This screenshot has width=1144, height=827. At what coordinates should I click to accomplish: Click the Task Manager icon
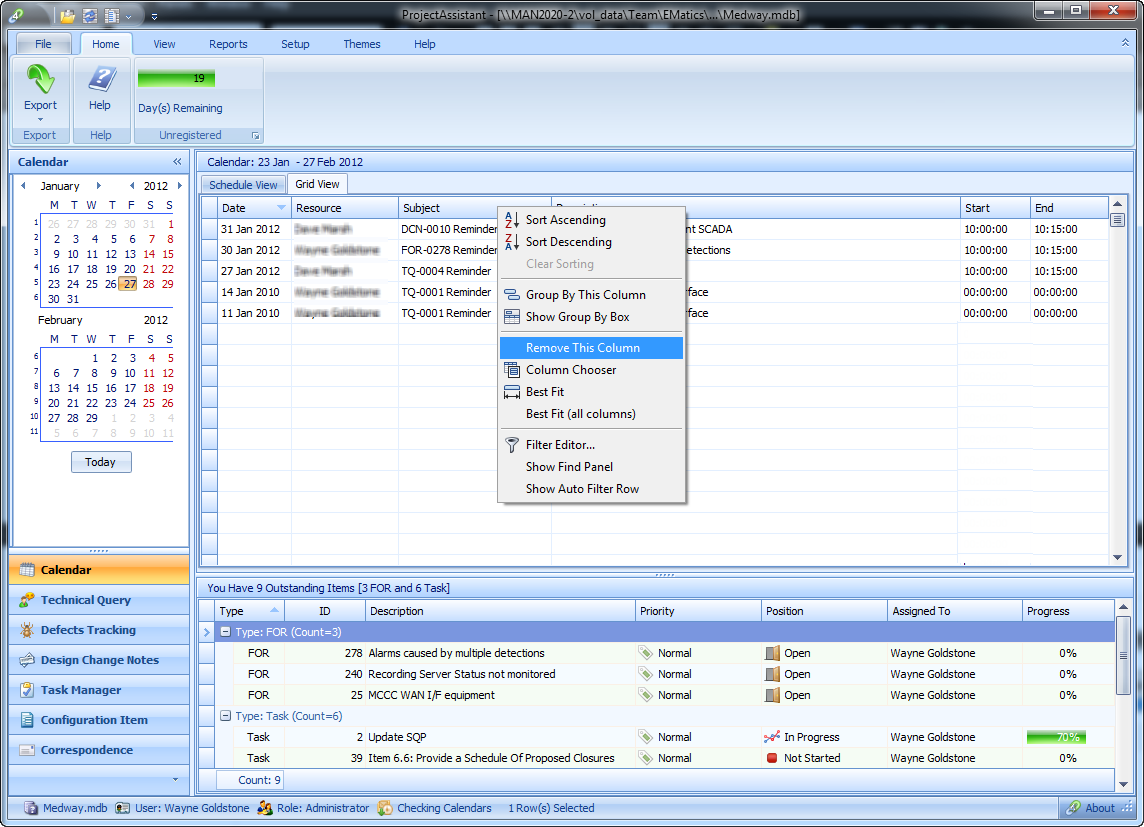coord(27,689)
